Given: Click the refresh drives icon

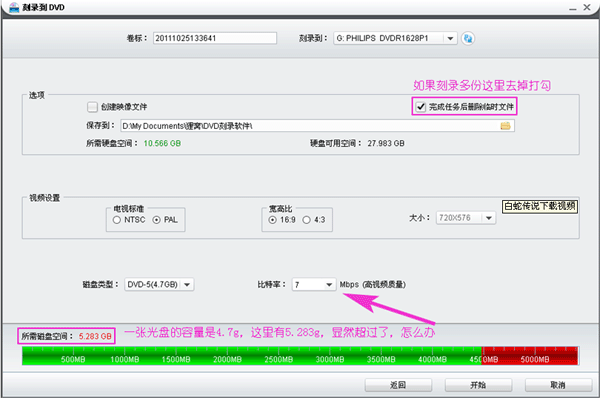Looking at the screenshot, I should [468, 38].
